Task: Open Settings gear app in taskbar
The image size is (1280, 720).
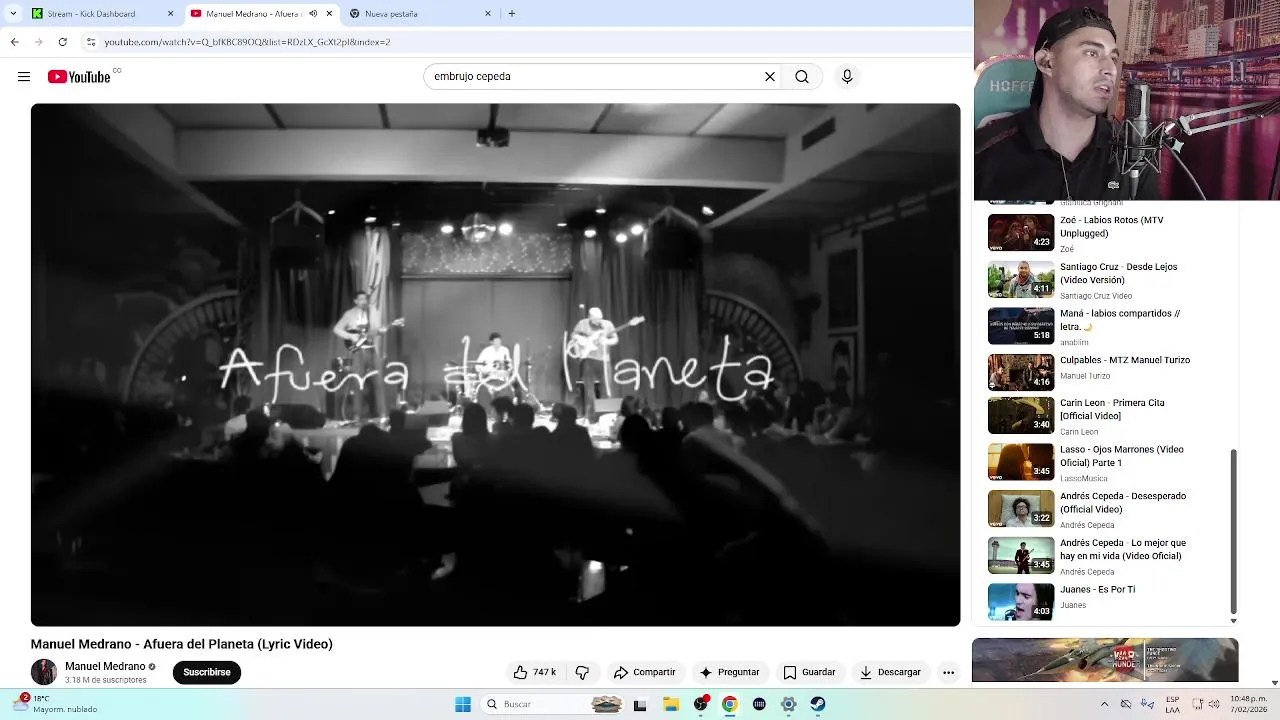Action: 789,704
